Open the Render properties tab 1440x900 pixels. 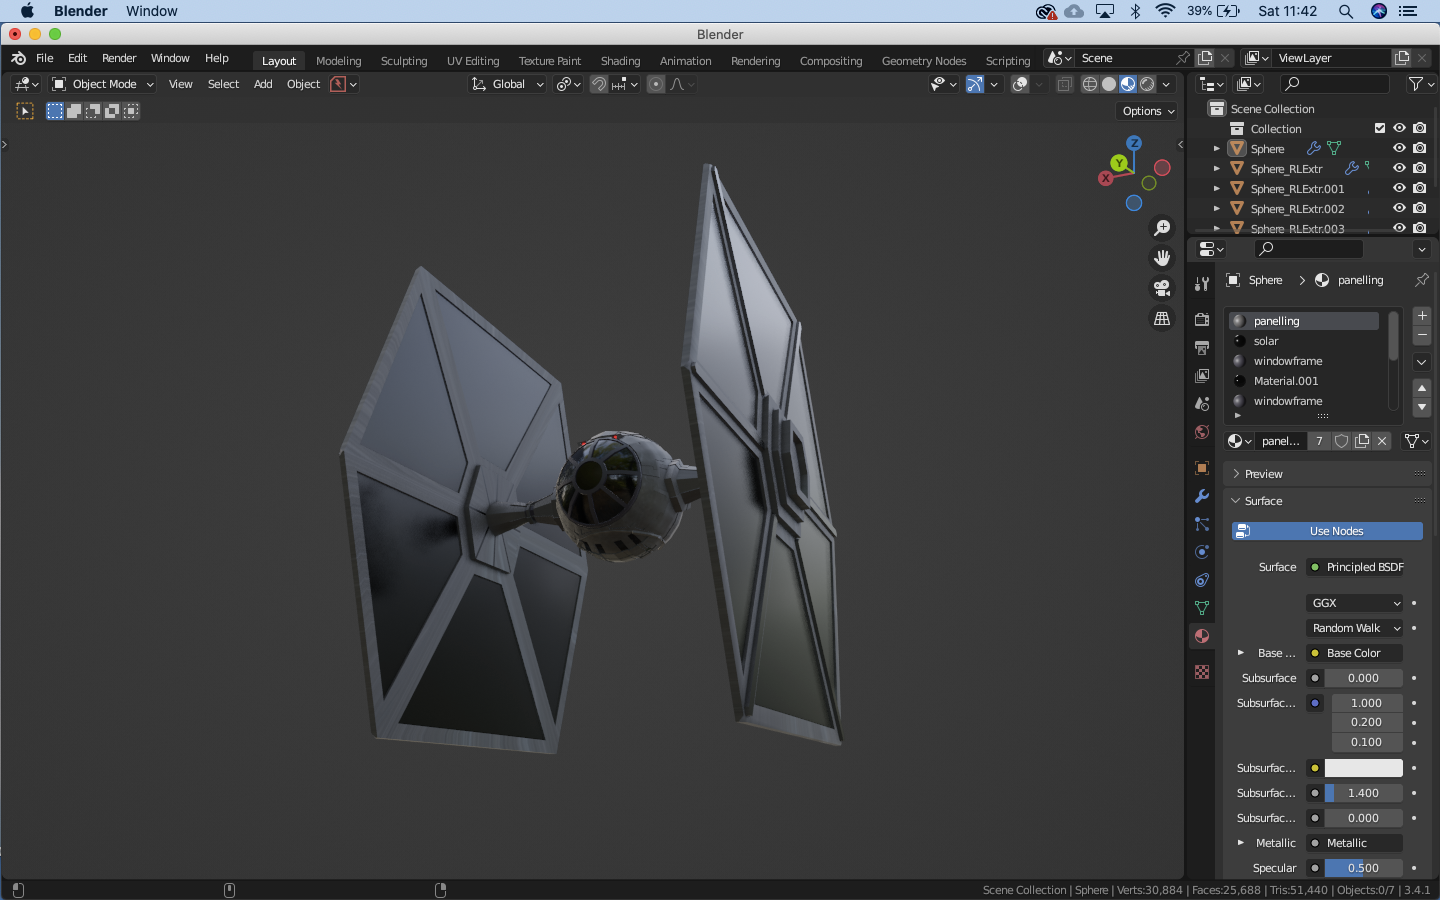pos(1202,320)
